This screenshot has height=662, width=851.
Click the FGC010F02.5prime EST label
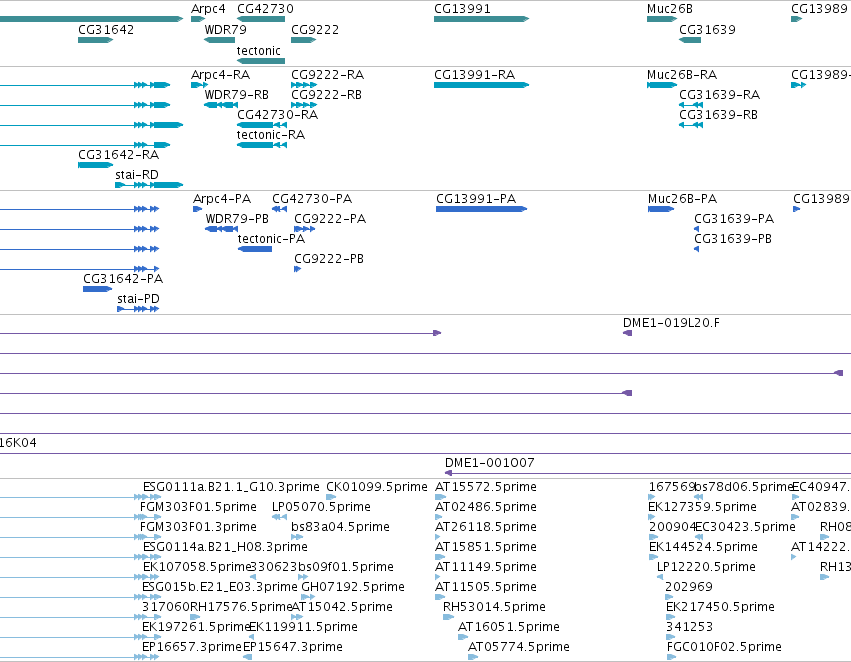point(724,648)
